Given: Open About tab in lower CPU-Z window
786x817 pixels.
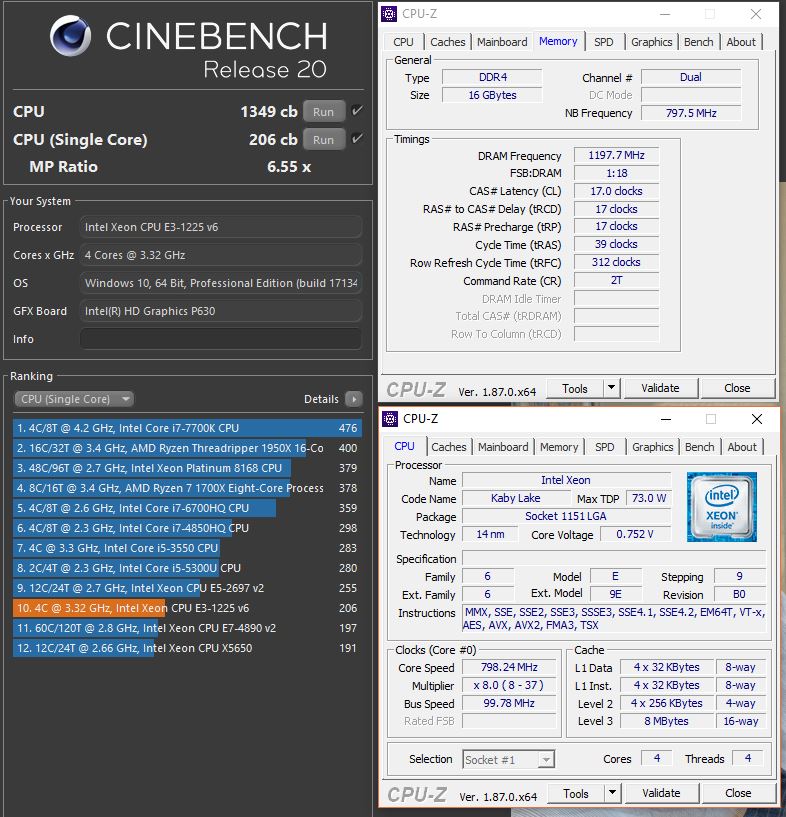Looking at the screenshot, I should coord(742,447).
